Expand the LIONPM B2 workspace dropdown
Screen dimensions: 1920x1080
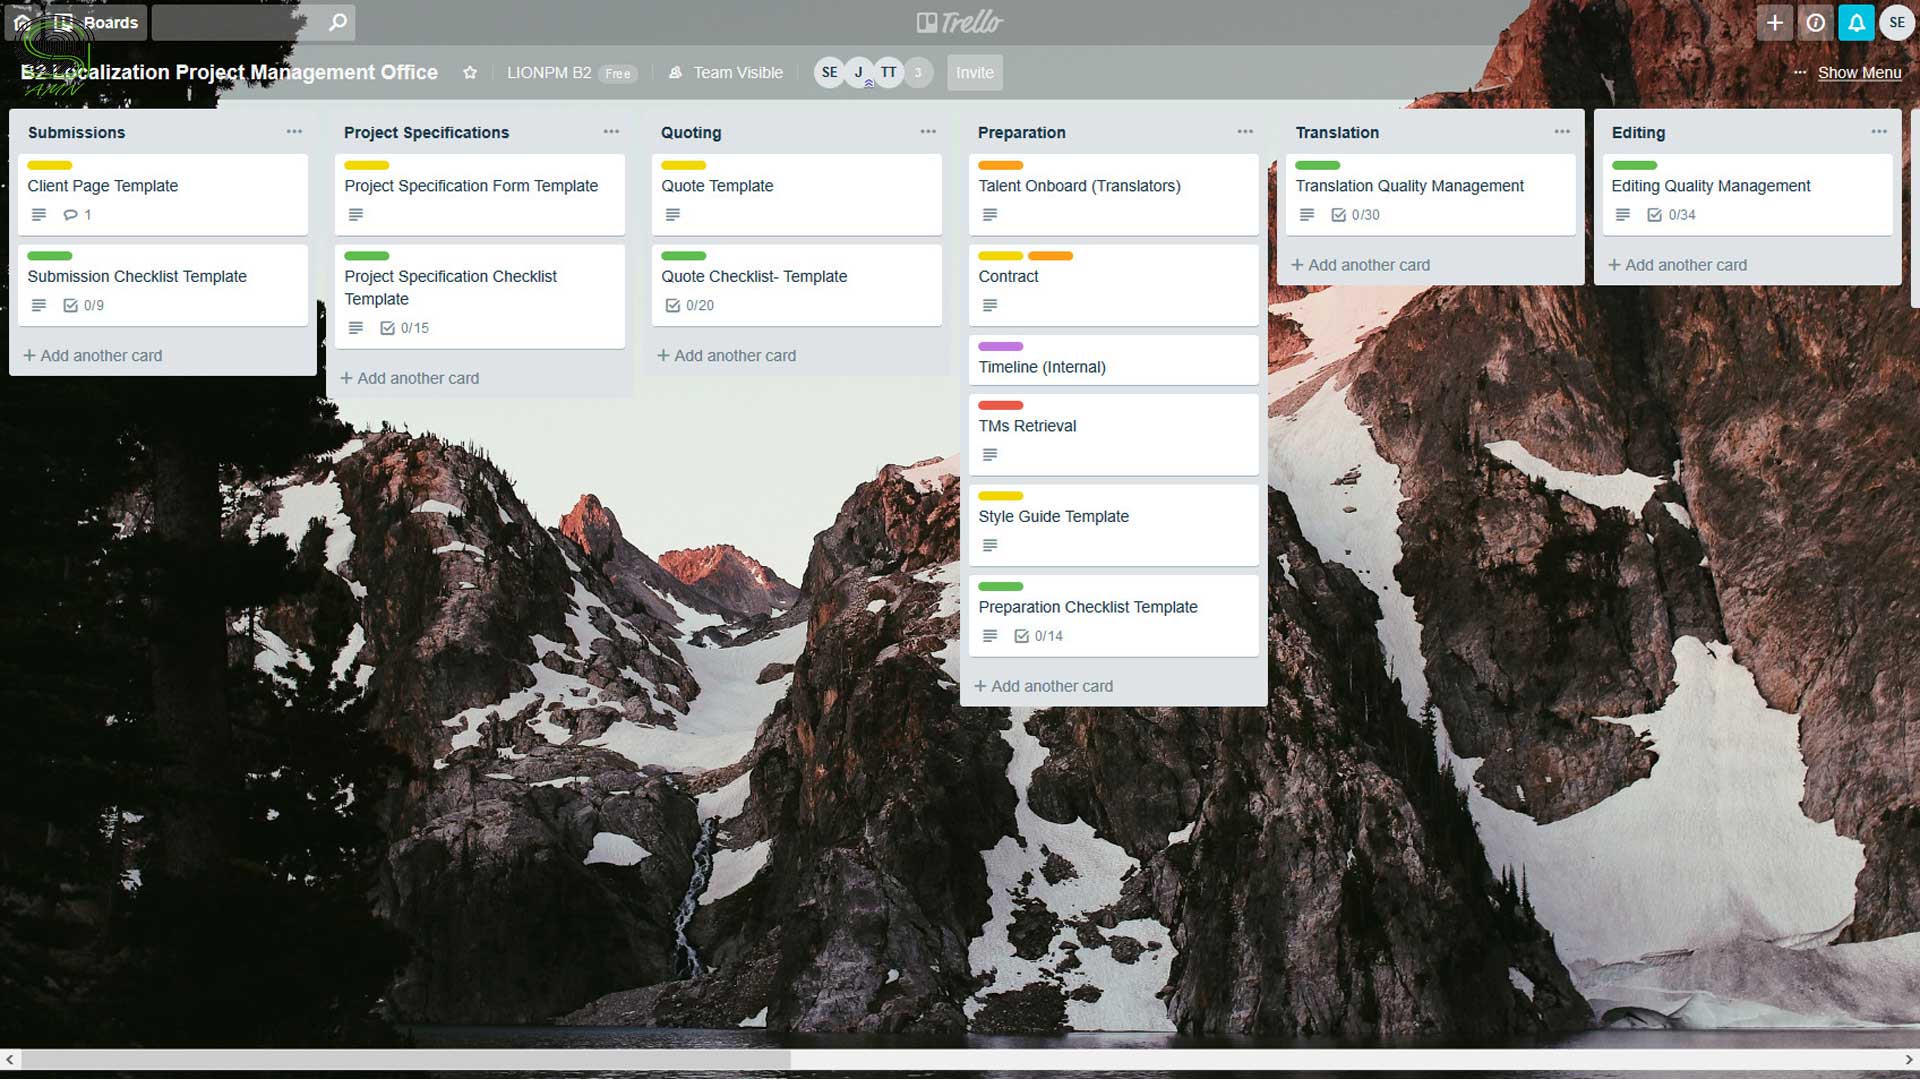coord(550,71)
